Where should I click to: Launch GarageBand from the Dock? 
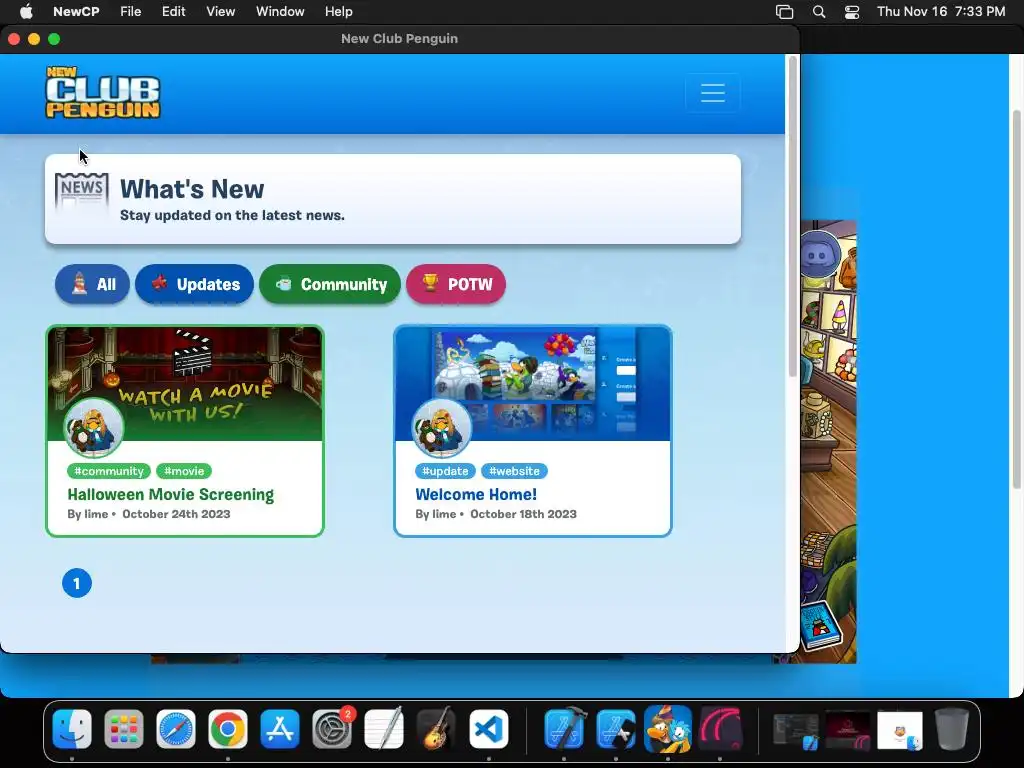(436, 729)
